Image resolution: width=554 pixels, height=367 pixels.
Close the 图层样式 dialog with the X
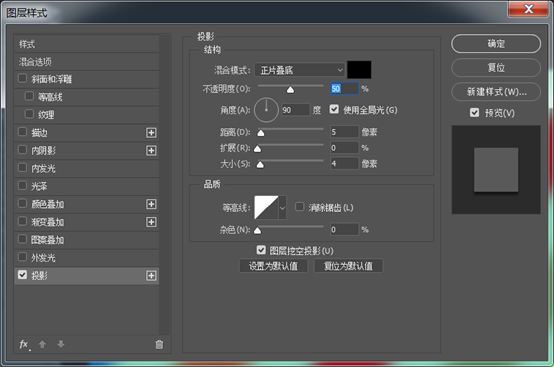(528, 9)
